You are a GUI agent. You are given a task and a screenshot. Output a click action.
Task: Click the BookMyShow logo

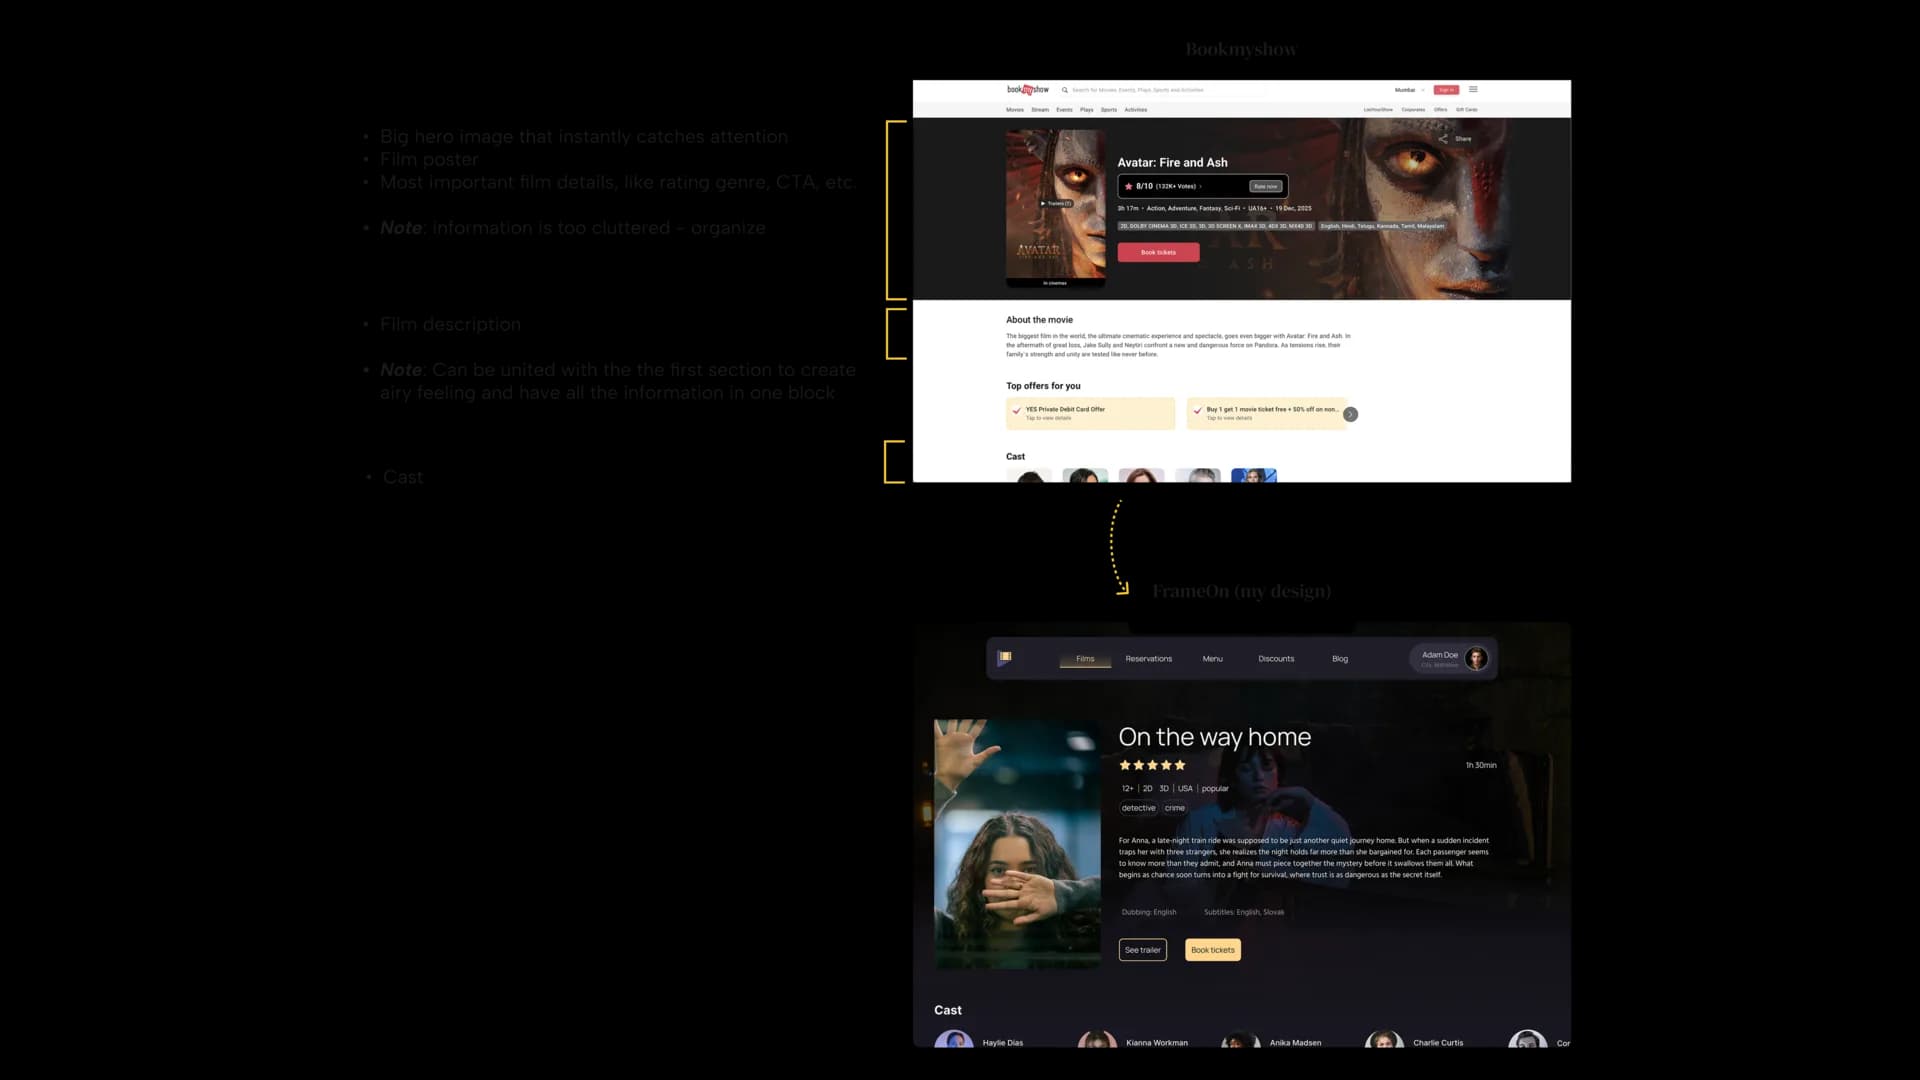(1027, 90)
